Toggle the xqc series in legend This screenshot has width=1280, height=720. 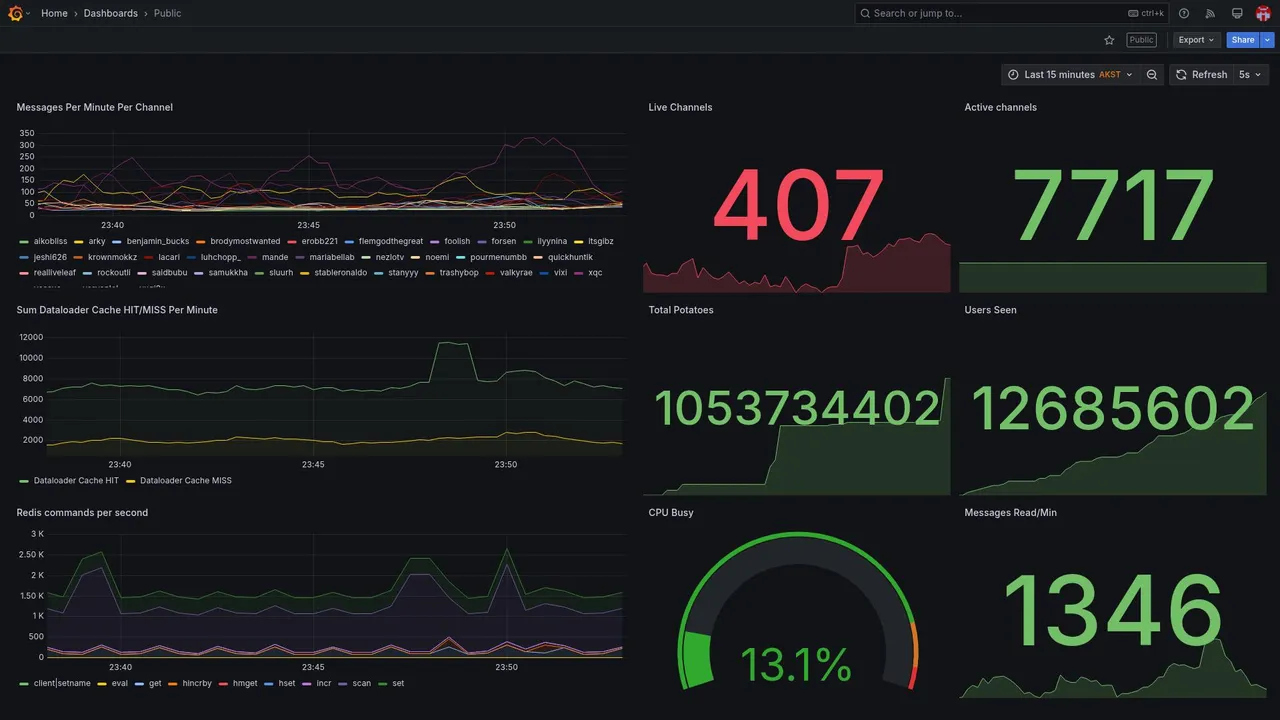click(x=595, y=272)
